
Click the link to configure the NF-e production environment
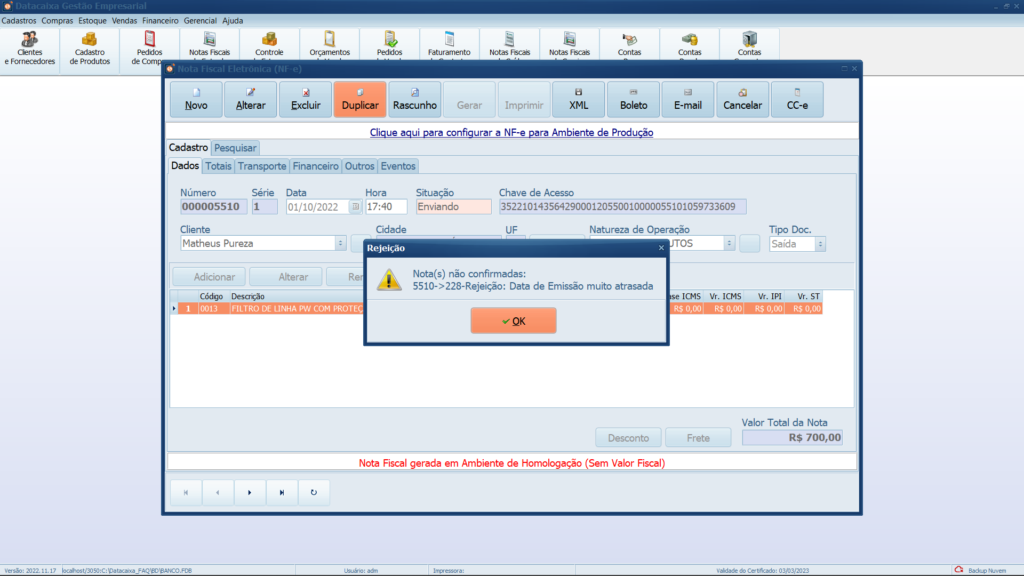512,132
